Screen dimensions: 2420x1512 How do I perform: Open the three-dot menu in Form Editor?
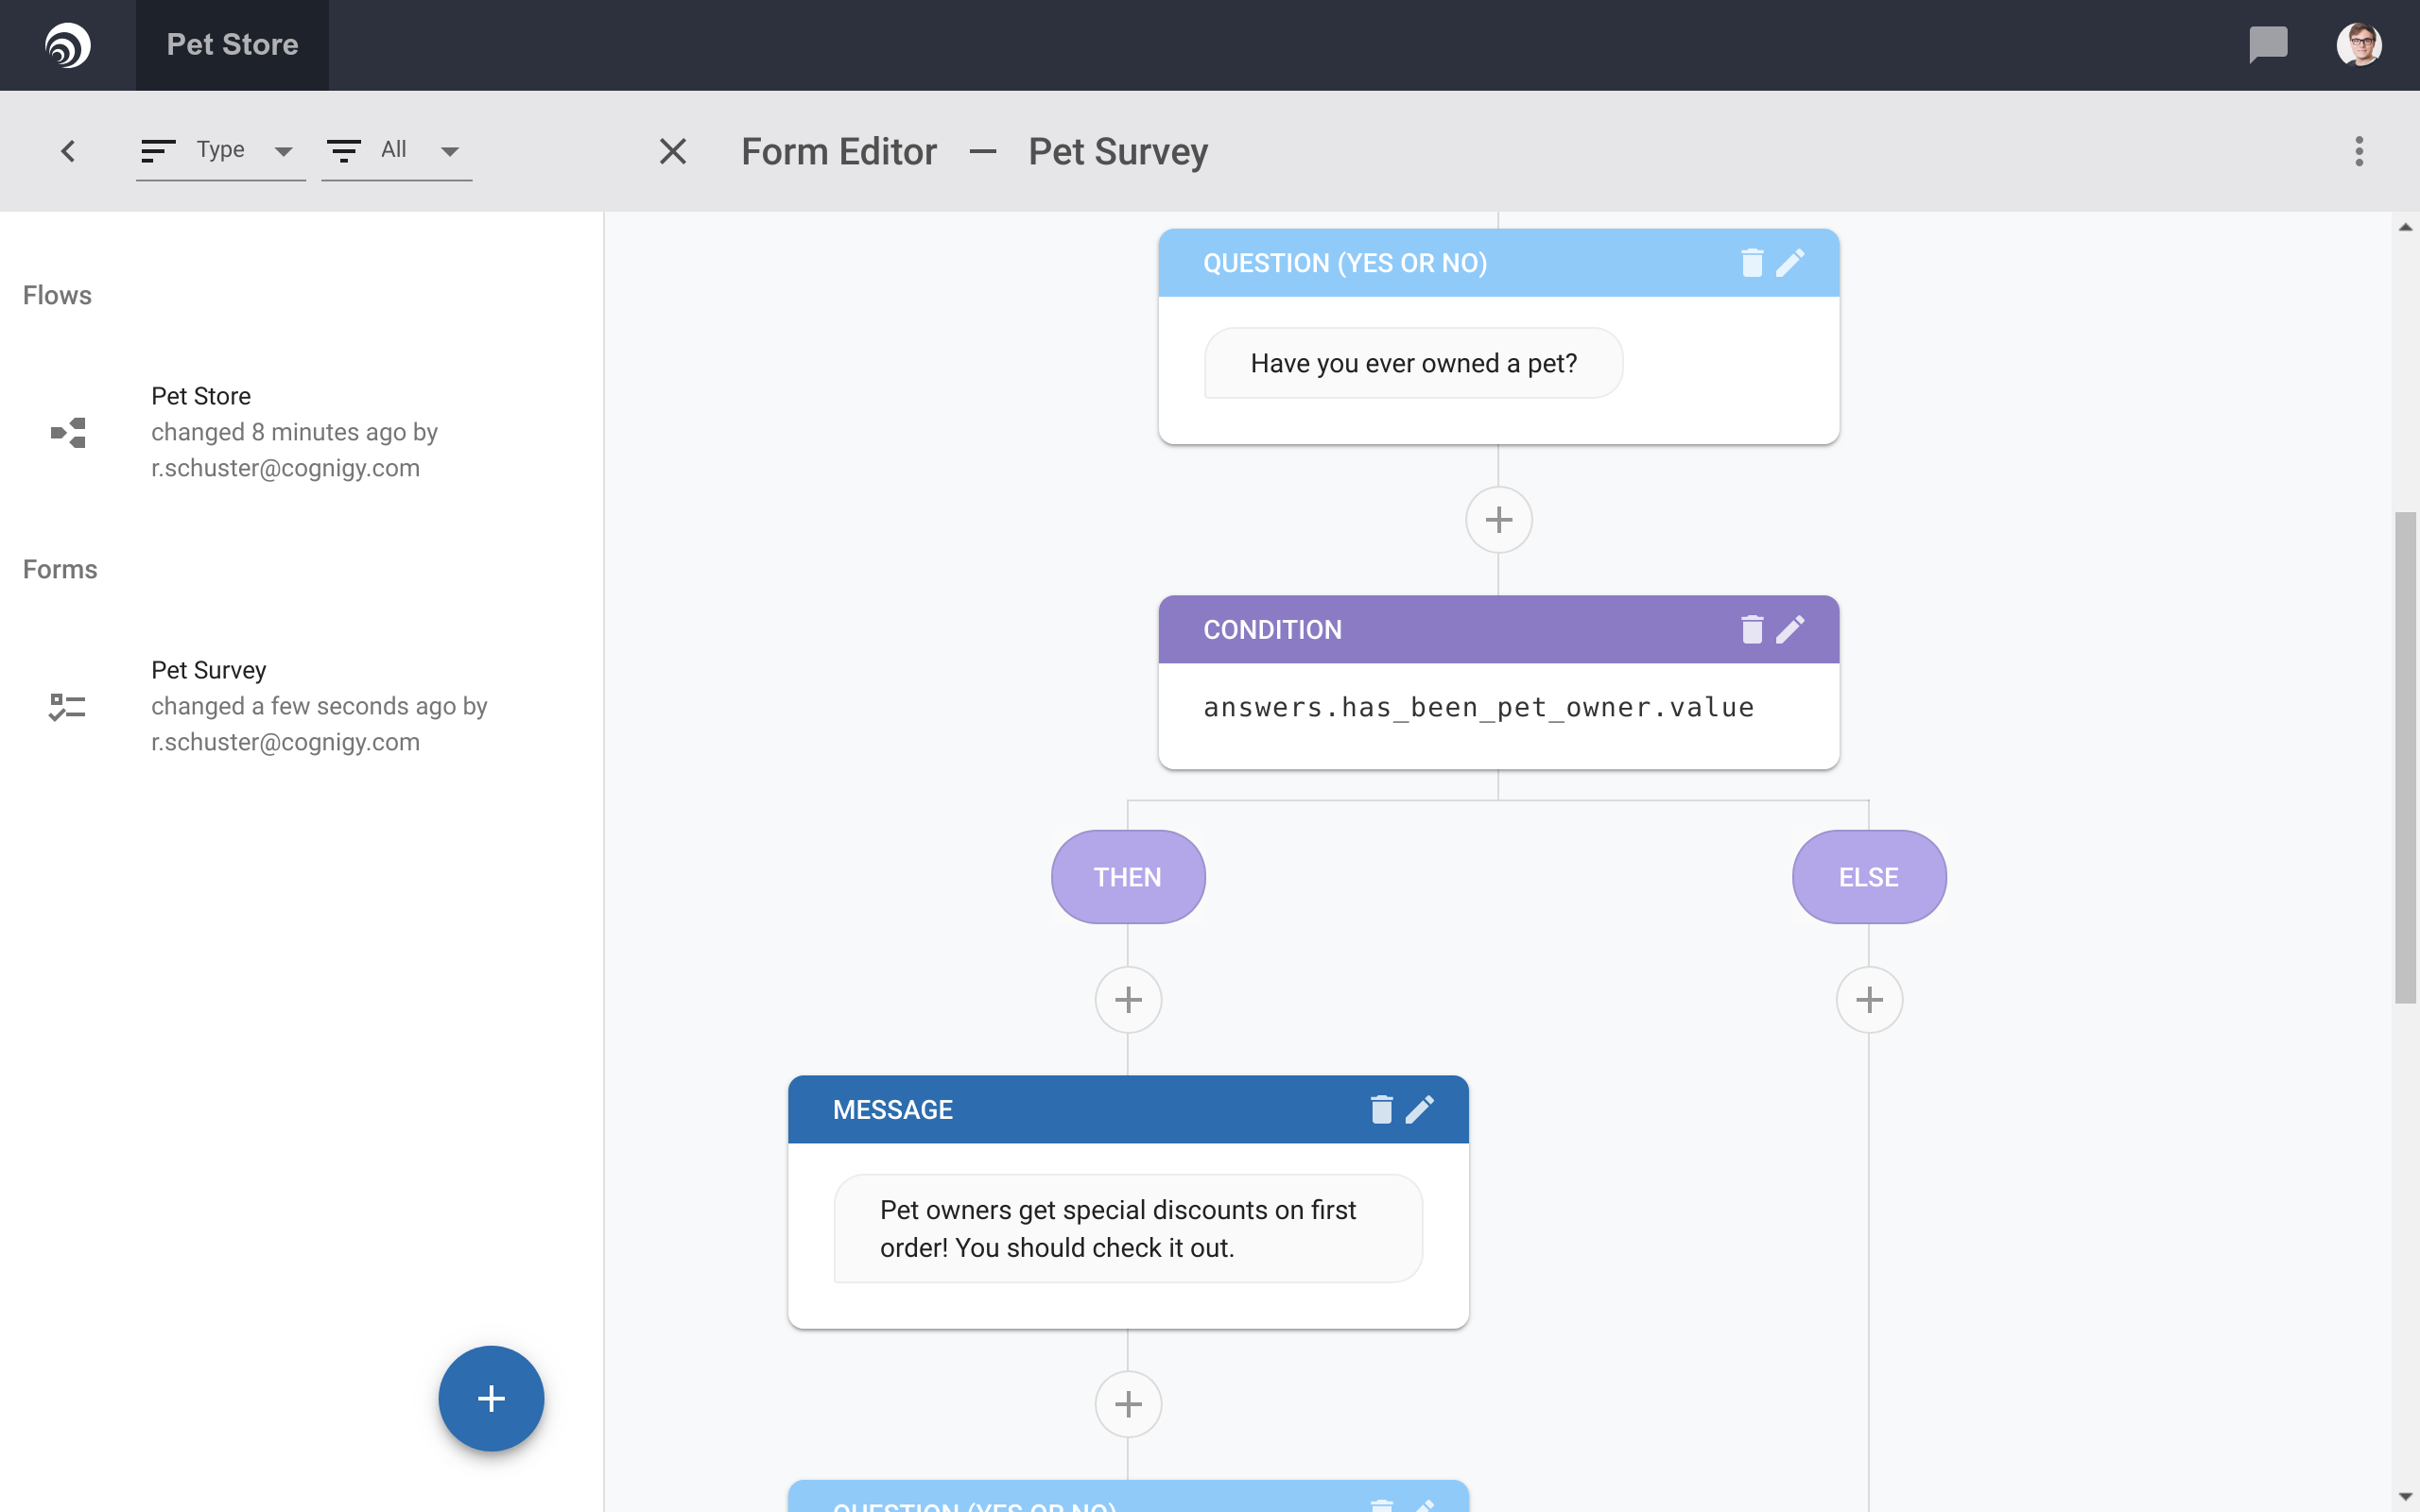click(x=2359, y=151)
